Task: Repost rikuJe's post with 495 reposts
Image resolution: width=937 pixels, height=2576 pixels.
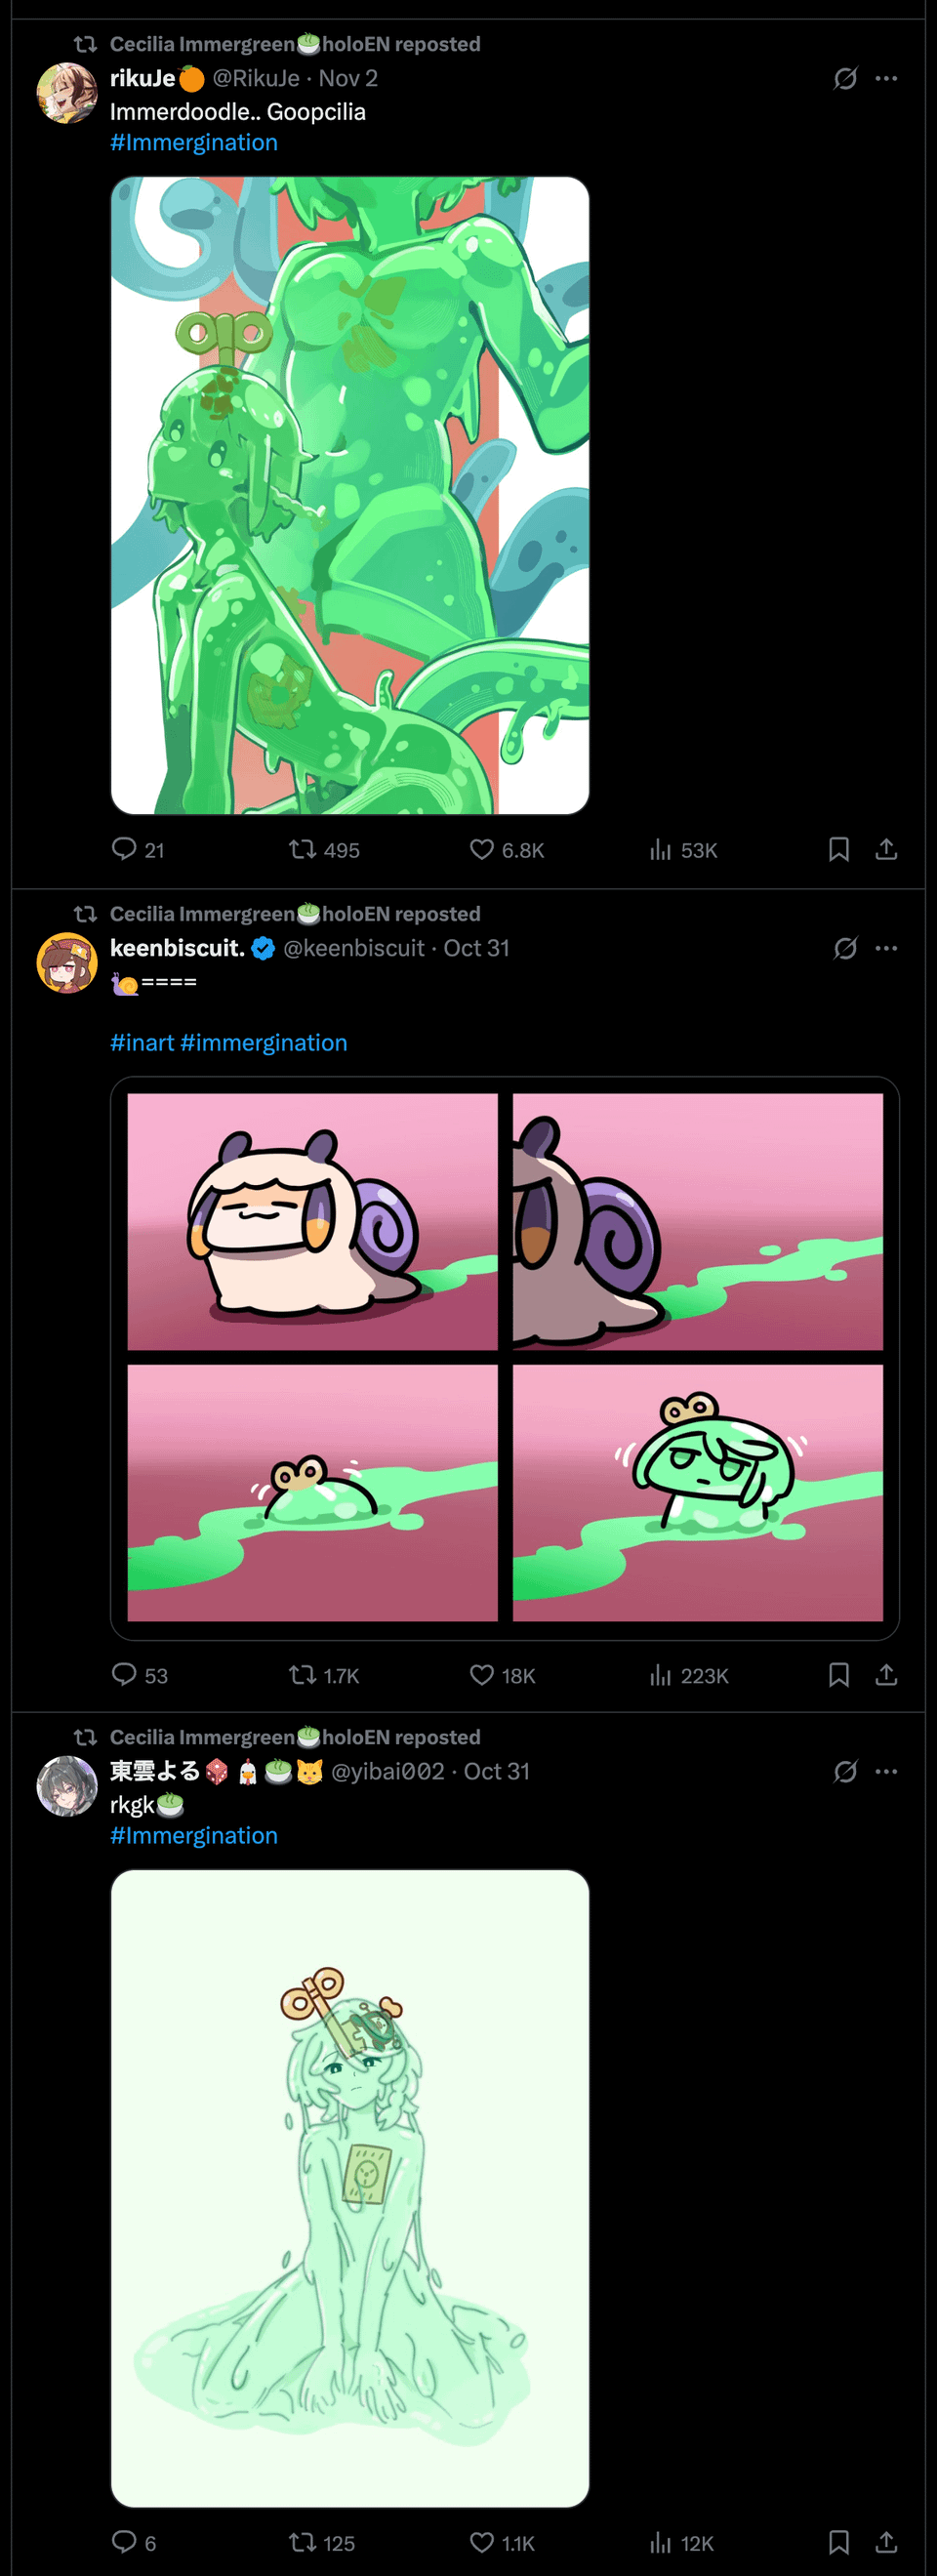Action: click(x=302, y=849)
